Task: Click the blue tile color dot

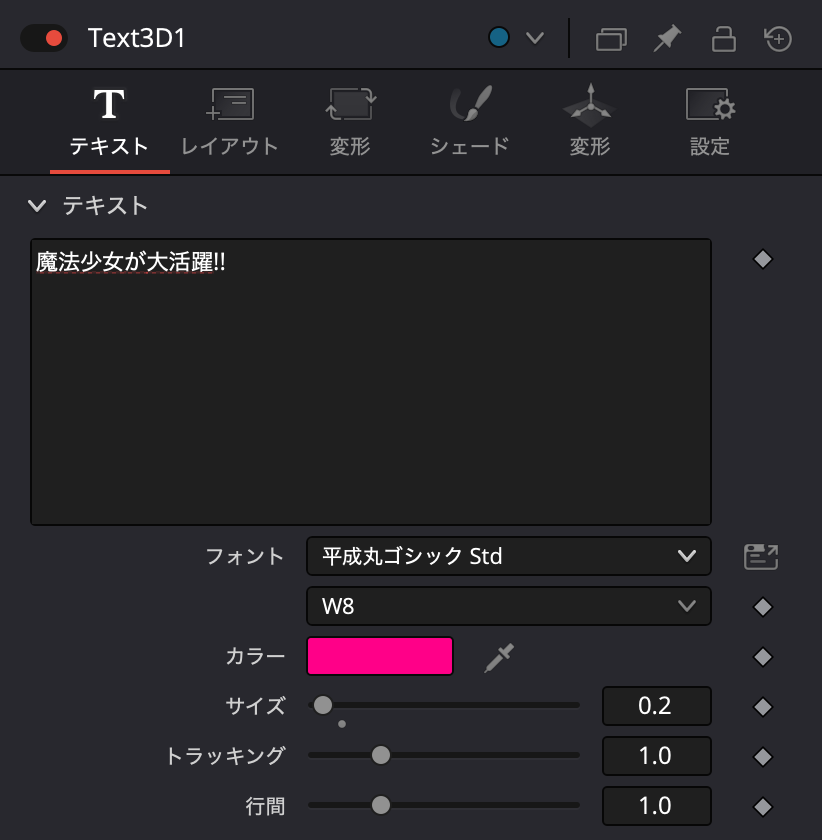Action: (498, 38)
